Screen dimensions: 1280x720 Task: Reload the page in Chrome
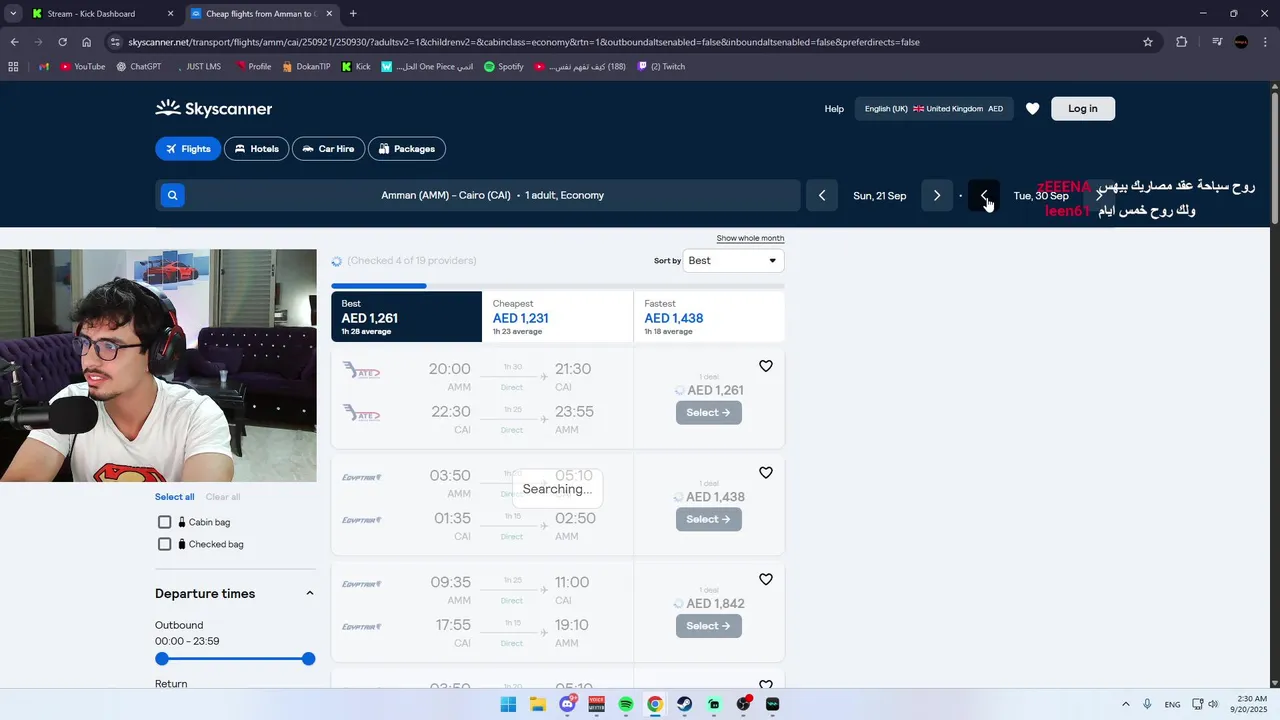tap(62, 42)
